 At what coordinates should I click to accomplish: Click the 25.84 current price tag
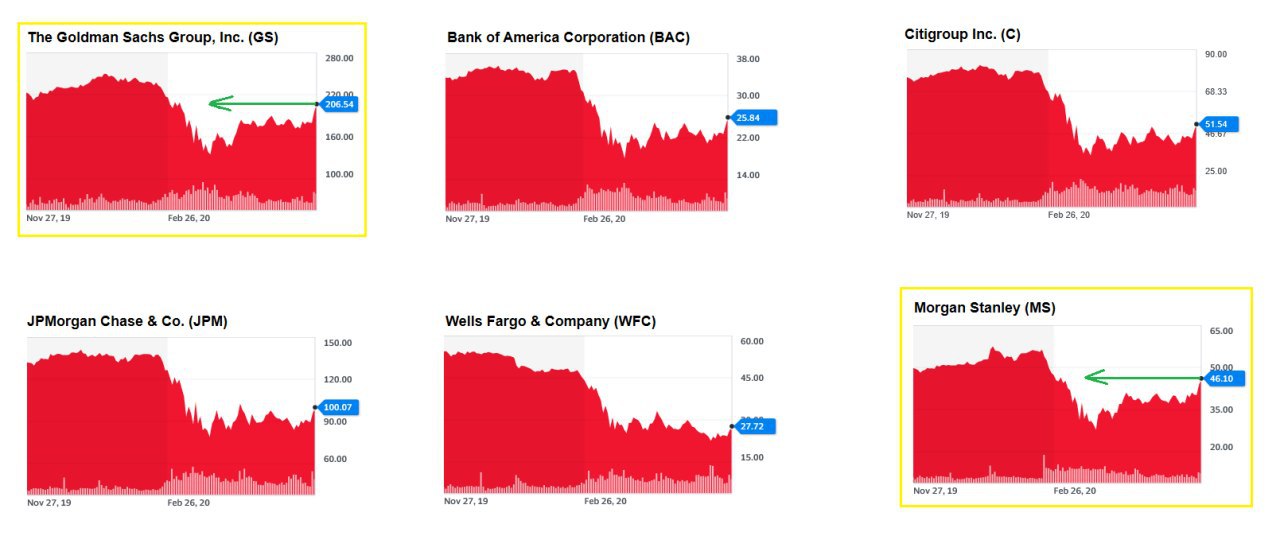pyautogui.click(x=754, y=118)
